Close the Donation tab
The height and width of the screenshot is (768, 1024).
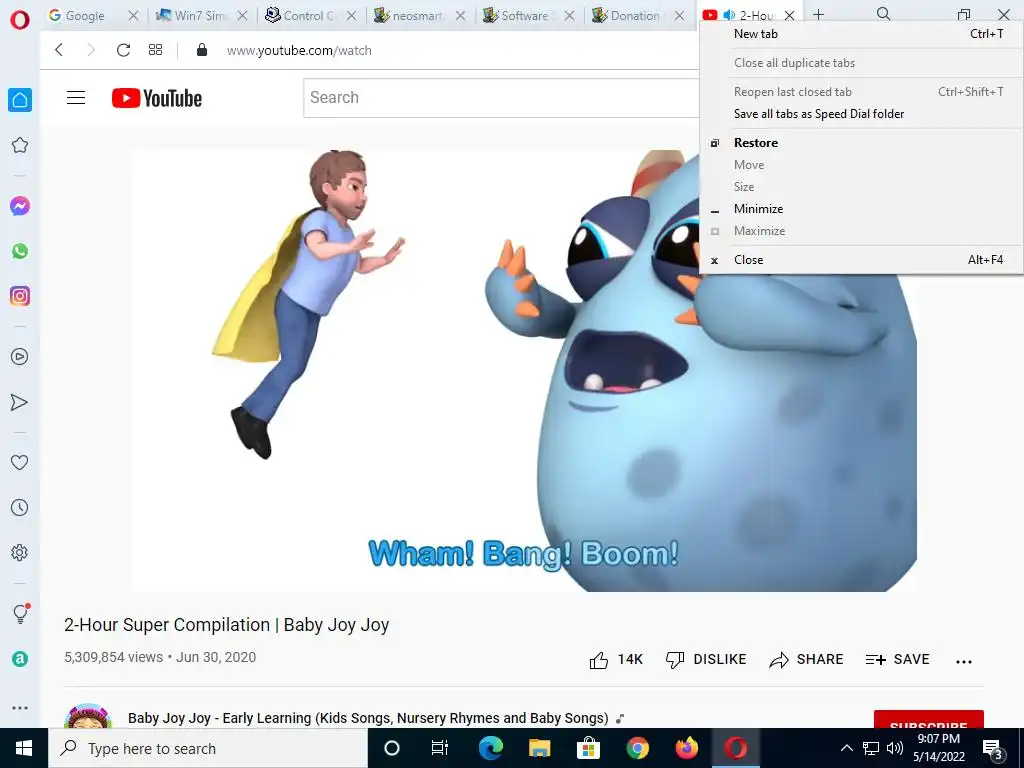coord(679,16)
